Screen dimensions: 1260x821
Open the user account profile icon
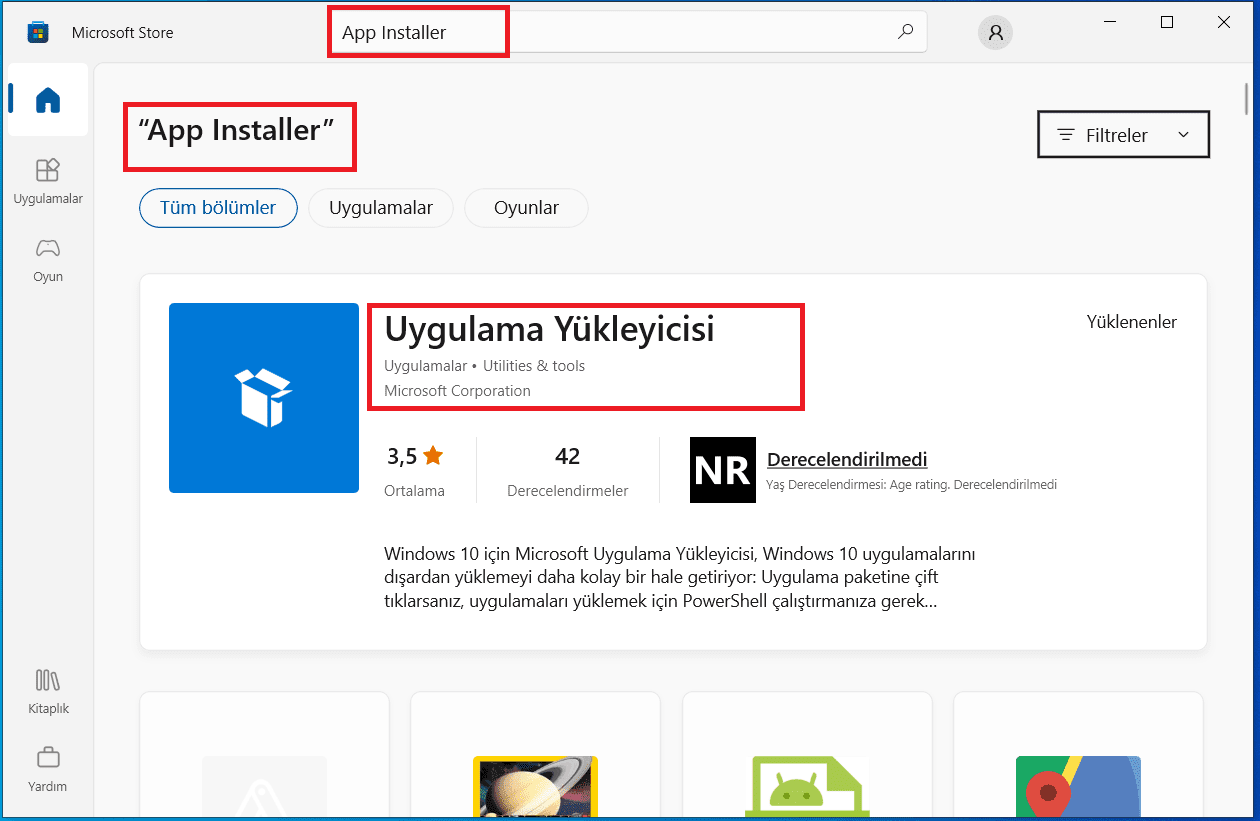tap(995, 32)
